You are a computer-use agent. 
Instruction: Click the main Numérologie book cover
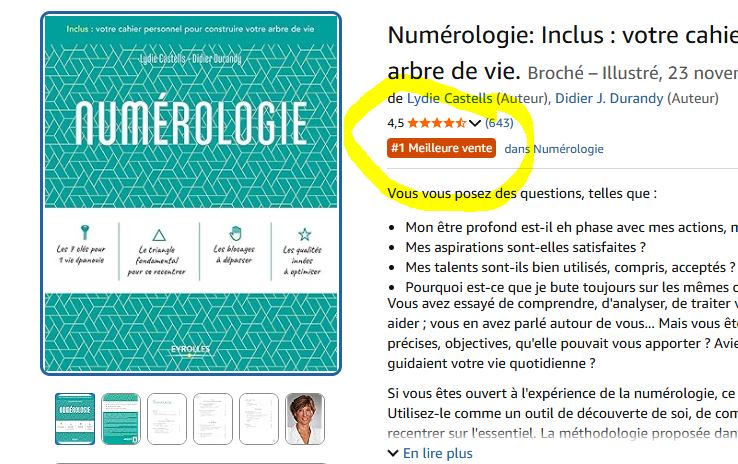click(x=191, y=193)
